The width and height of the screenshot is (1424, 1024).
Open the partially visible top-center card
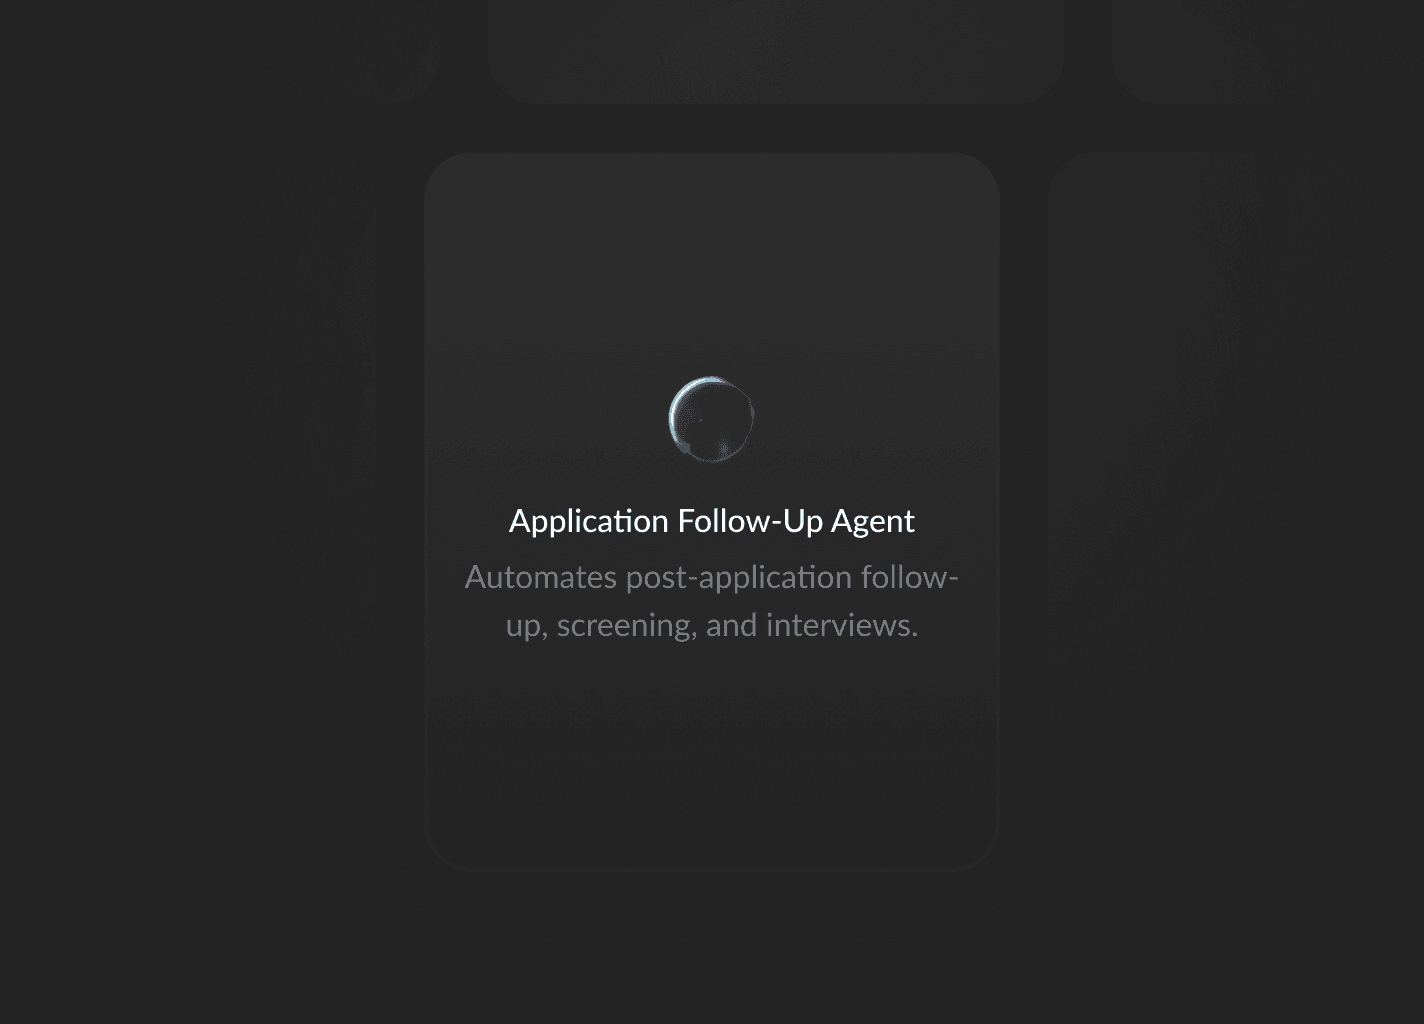(776, 52)
